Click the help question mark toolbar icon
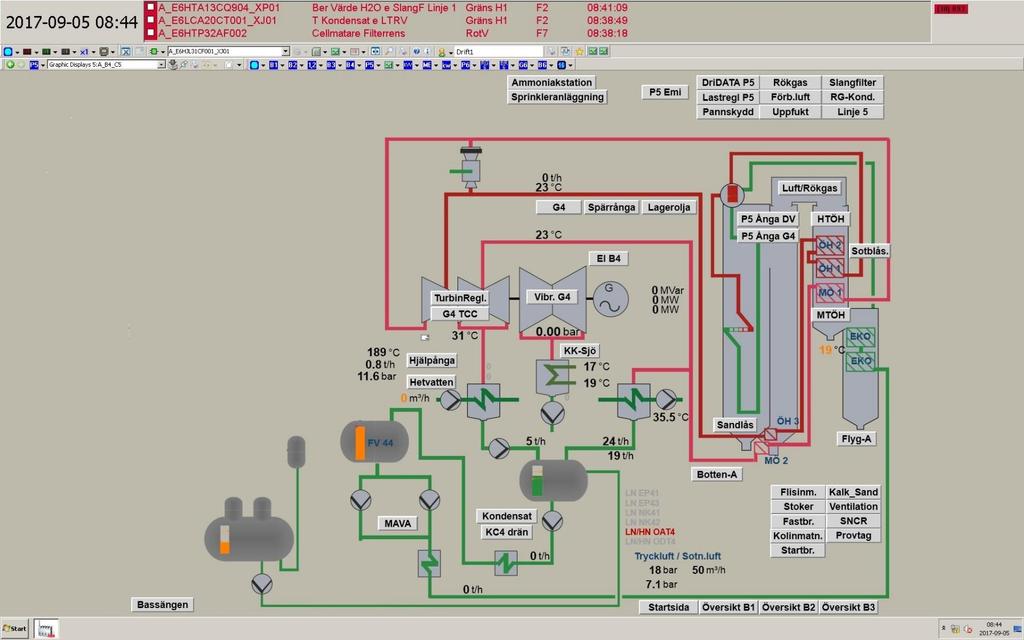 pos(416,51)
